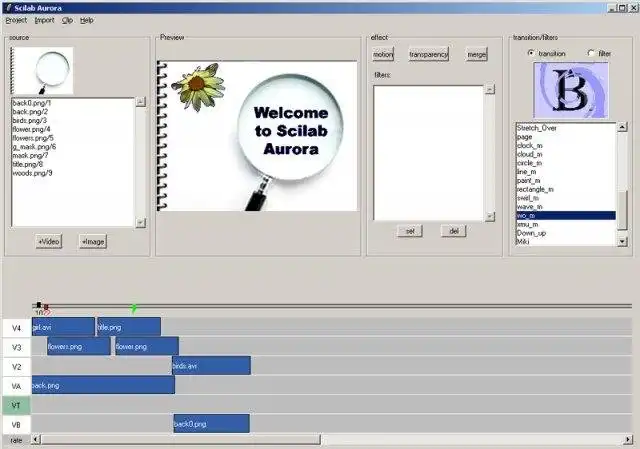The height and width of the screenshot is (449, 640).
Task: Select birds.png/3 in source list
Action: pyautogui.click(x=30, y=120)
